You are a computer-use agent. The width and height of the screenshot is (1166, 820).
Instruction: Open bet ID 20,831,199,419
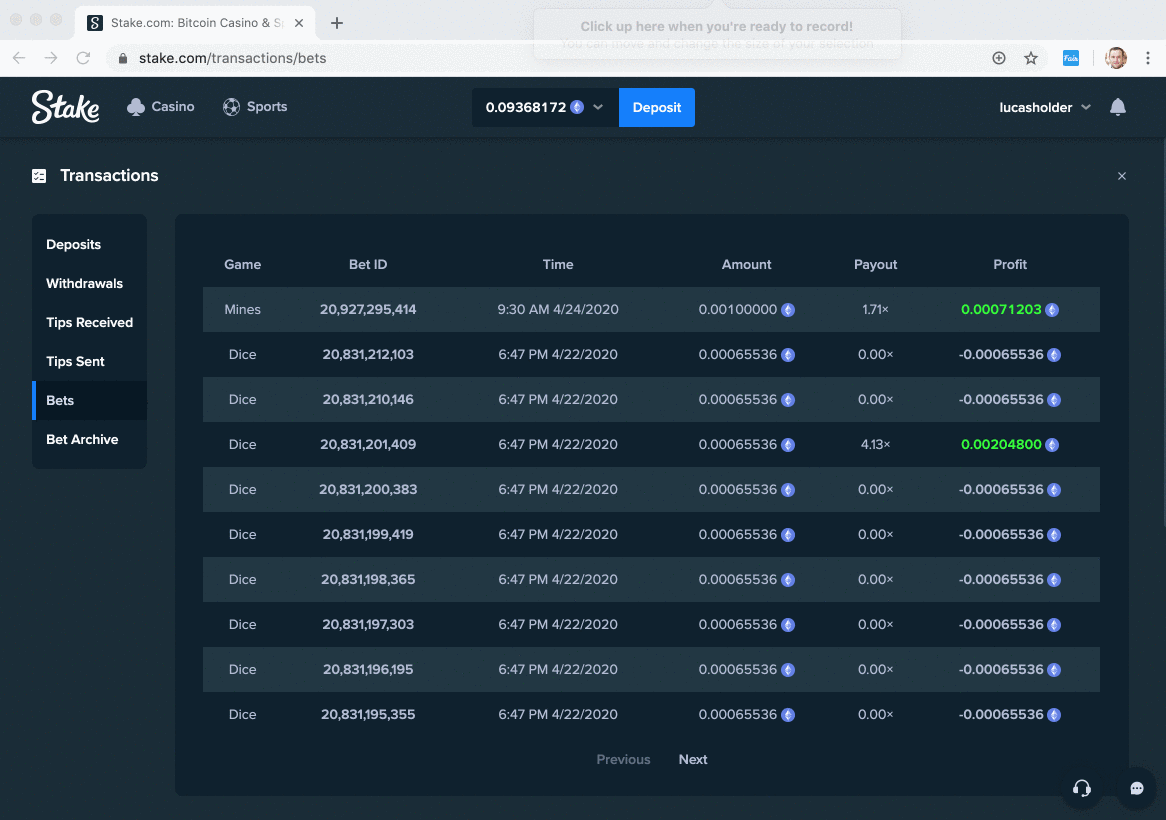coord(368,535)
